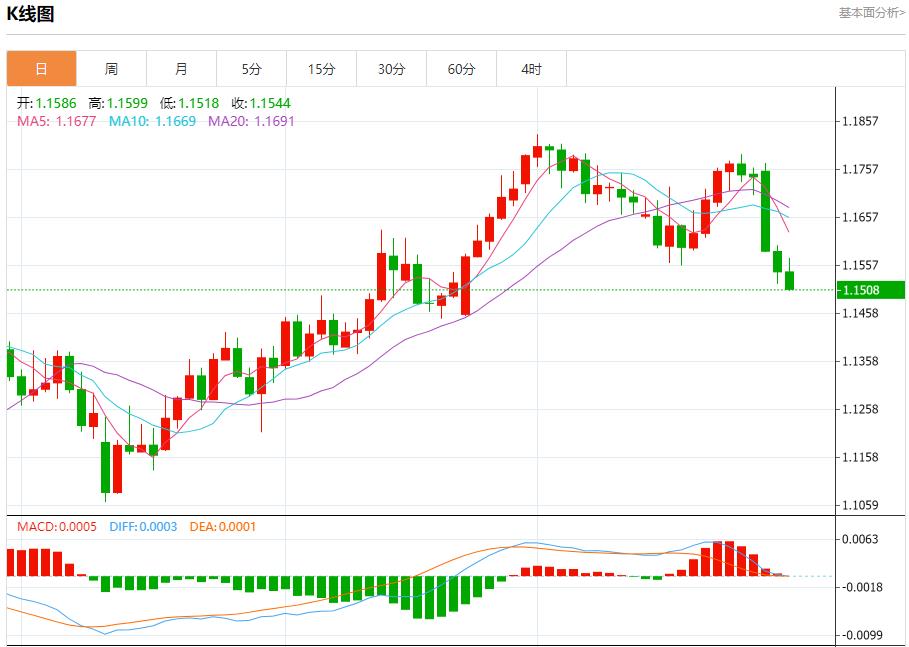
Task: Switch to the 日 (daily) timeframe tab
Action: pos(38,68)
